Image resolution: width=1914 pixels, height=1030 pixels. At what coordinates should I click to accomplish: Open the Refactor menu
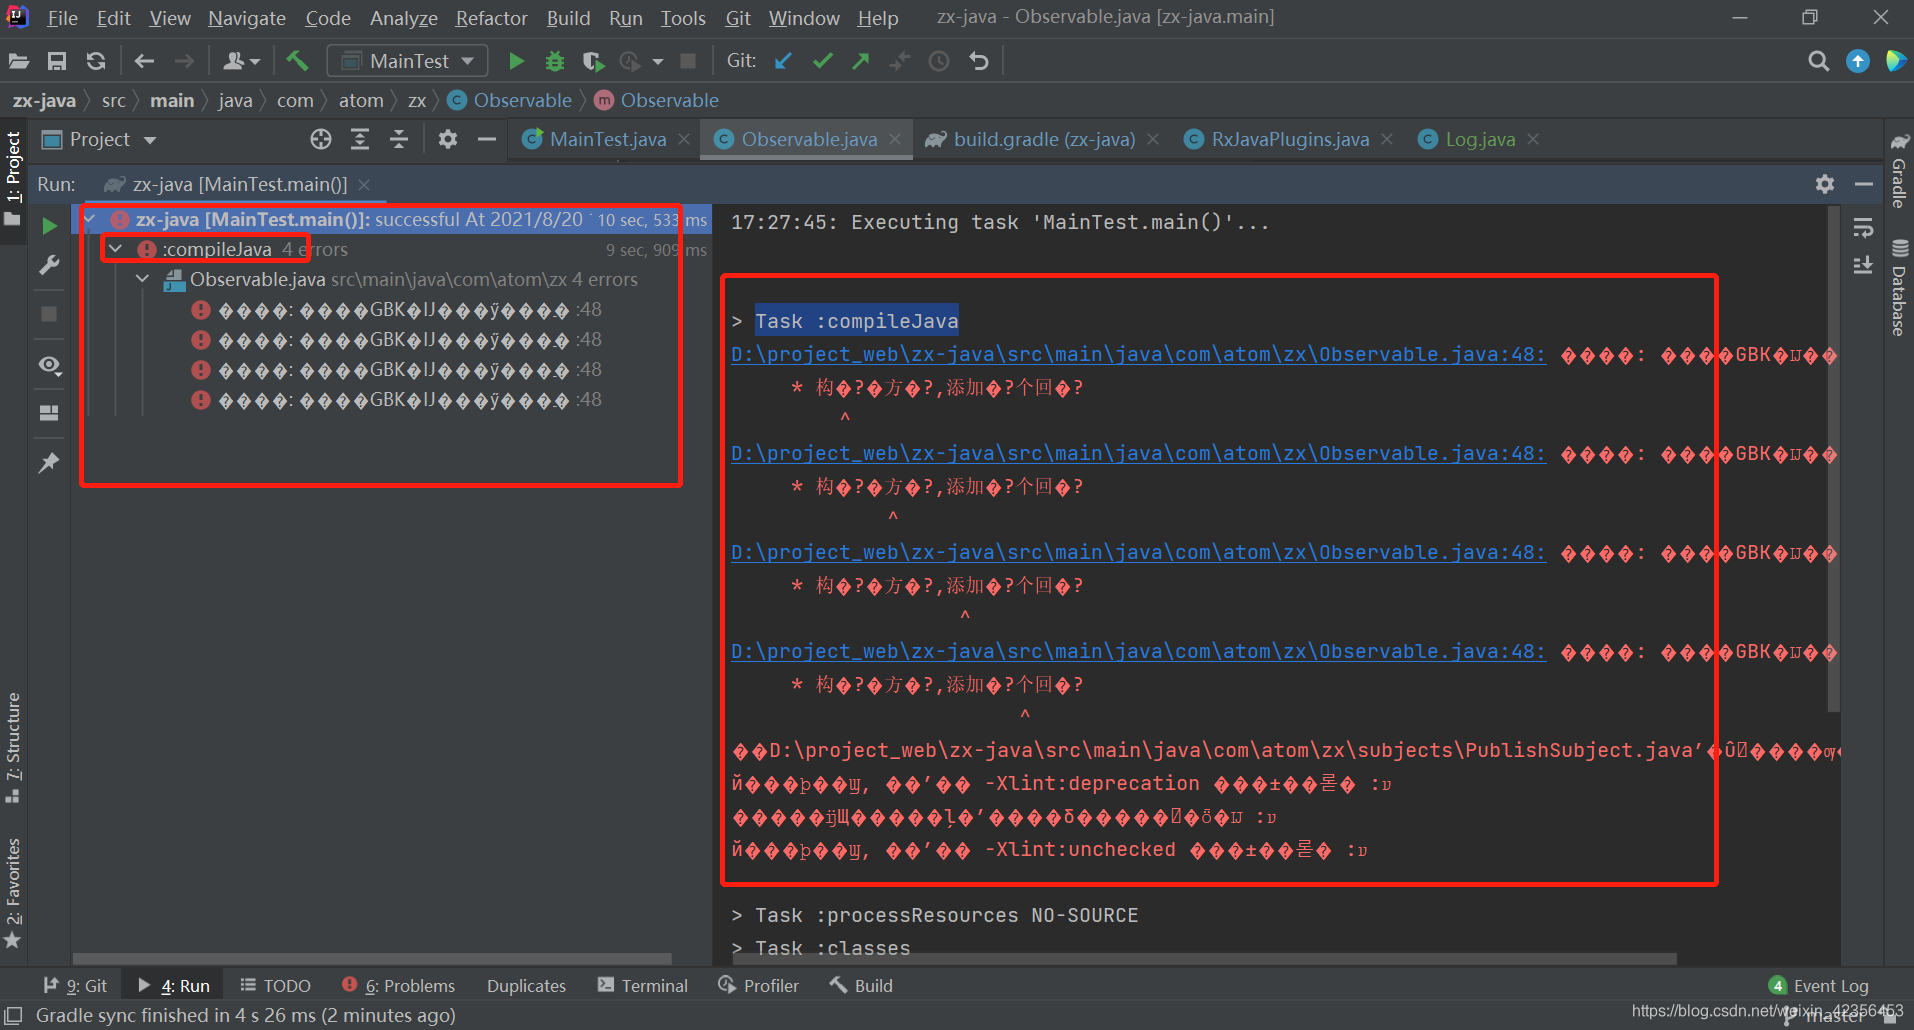pyautogui.click(x=491, y=18)
